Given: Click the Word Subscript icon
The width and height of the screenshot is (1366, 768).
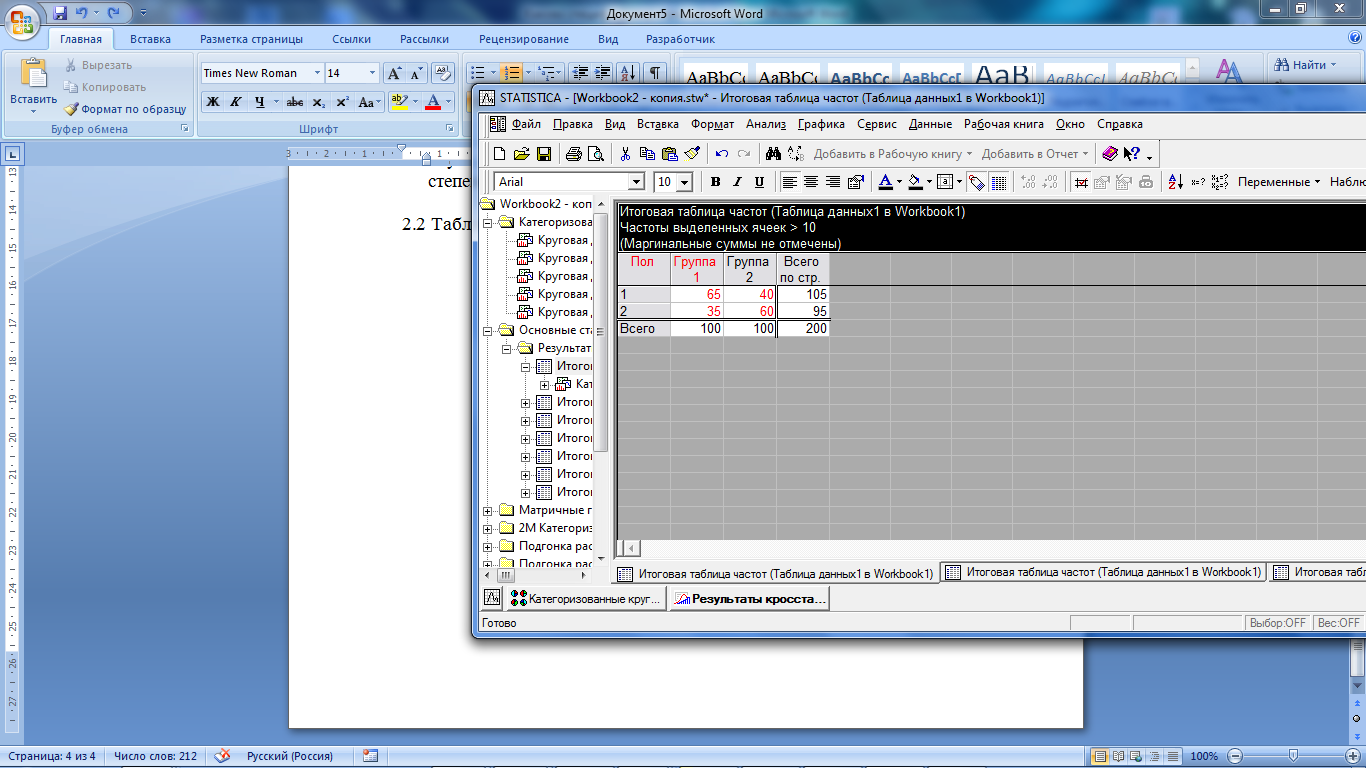Looking at the screenshot, I should pyautogui.click(x=318, y=102).
